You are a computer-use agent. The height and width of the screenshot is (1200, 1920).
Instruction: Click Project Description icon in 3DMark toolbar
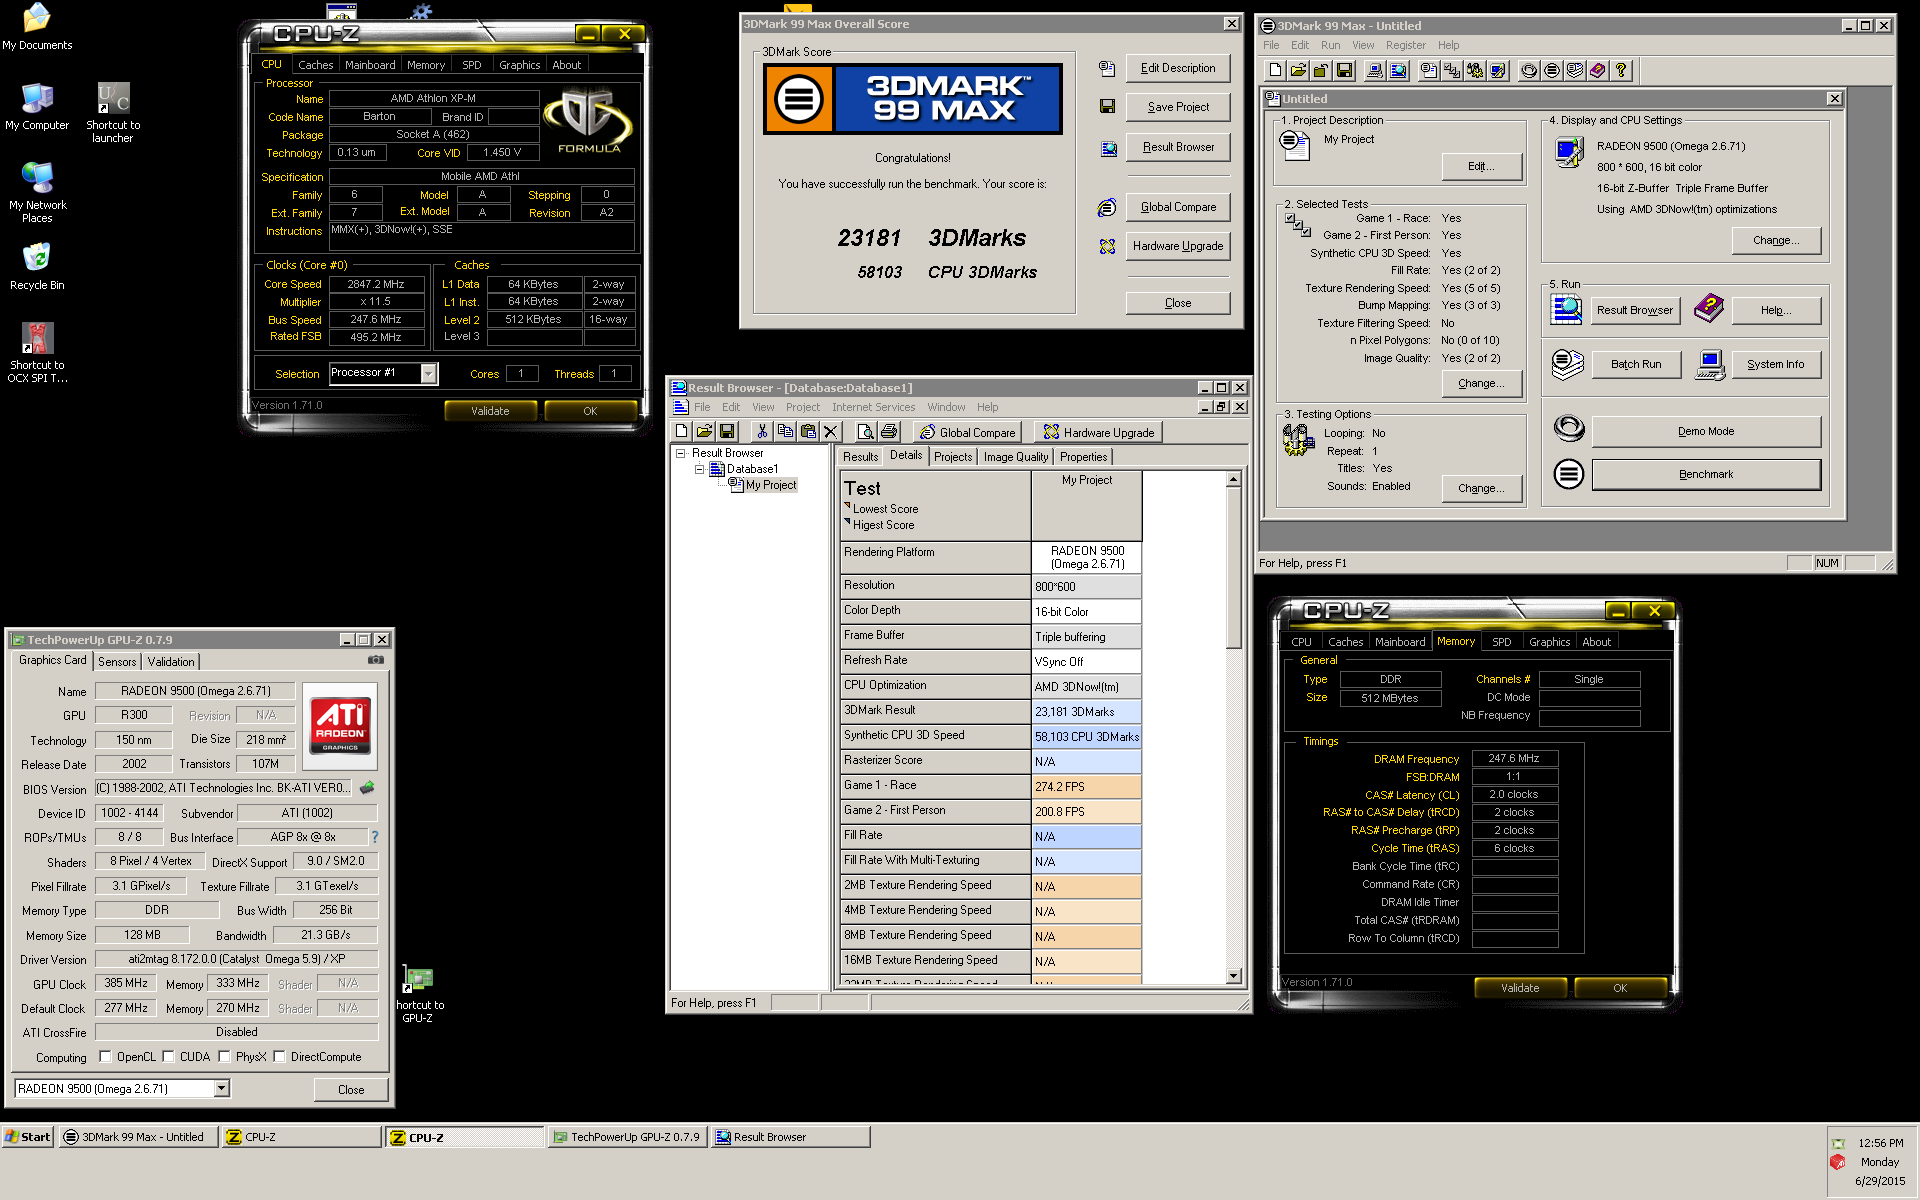[1428, 71]
